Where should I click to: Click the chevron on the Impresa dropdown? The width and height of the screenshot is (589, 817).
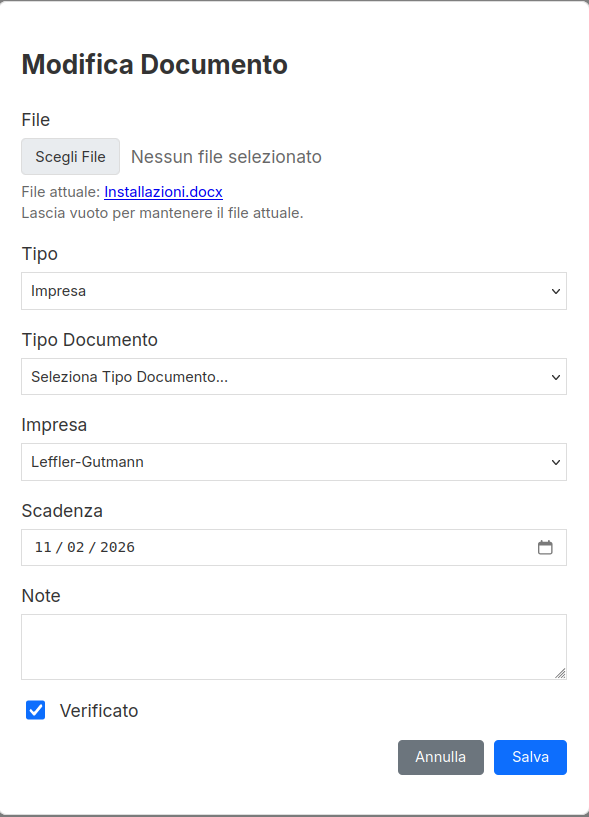[x=555, y=462]
